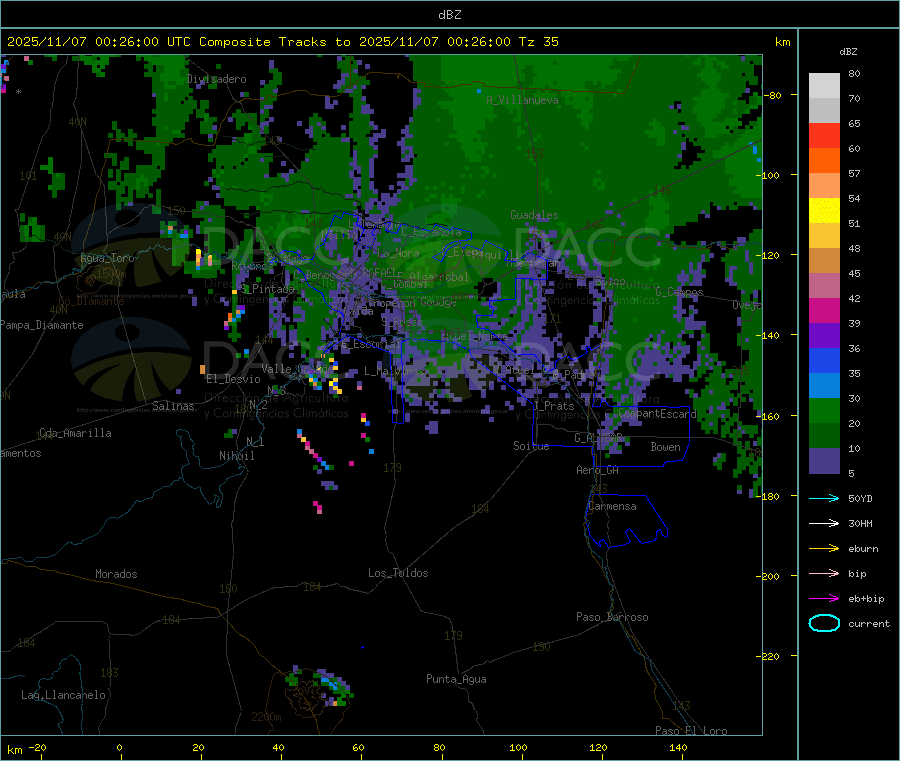Click the Morados place label

[117, 574]
